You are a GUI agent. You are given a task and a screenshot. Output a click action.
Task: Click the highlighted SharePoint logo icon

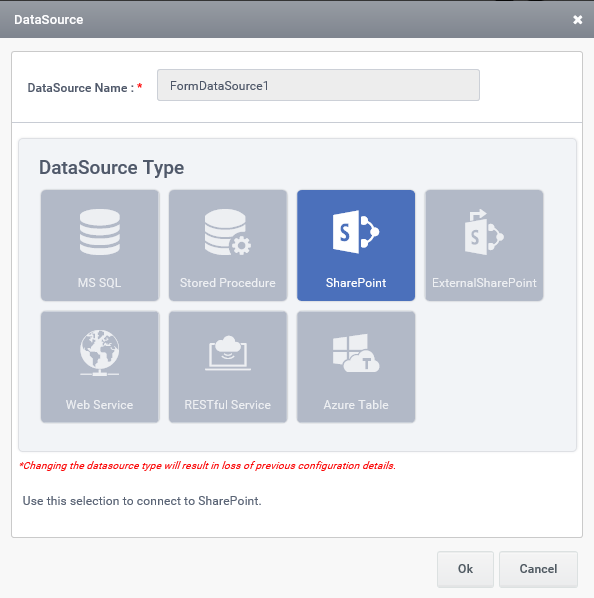coord(356,231)
